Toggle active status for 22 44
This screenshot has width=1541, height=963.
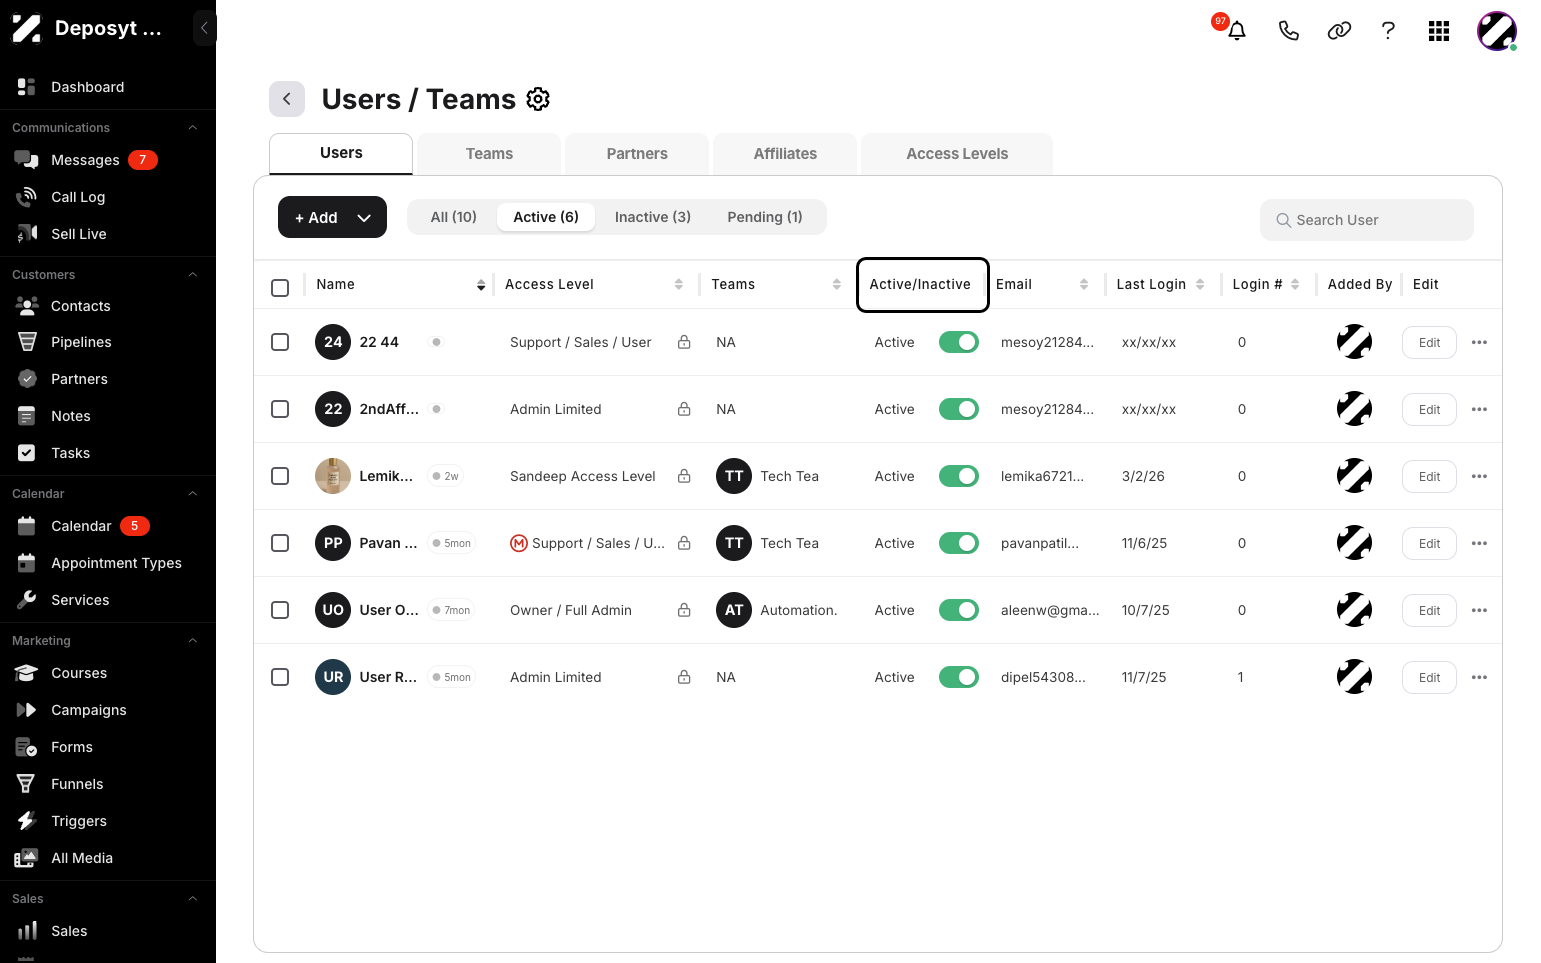pos(959,342)
